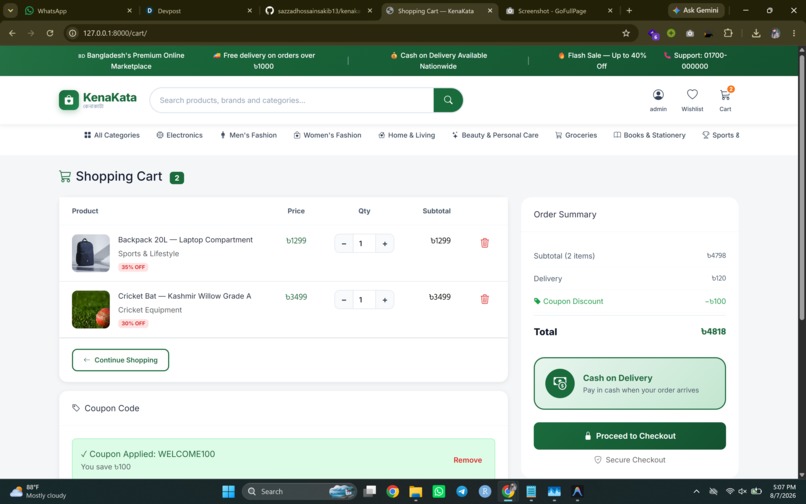Viewport: 806px width, 504px height.
Task: Click the 30% OFF badge on Cricket Bat
Action: coord(133,323)
